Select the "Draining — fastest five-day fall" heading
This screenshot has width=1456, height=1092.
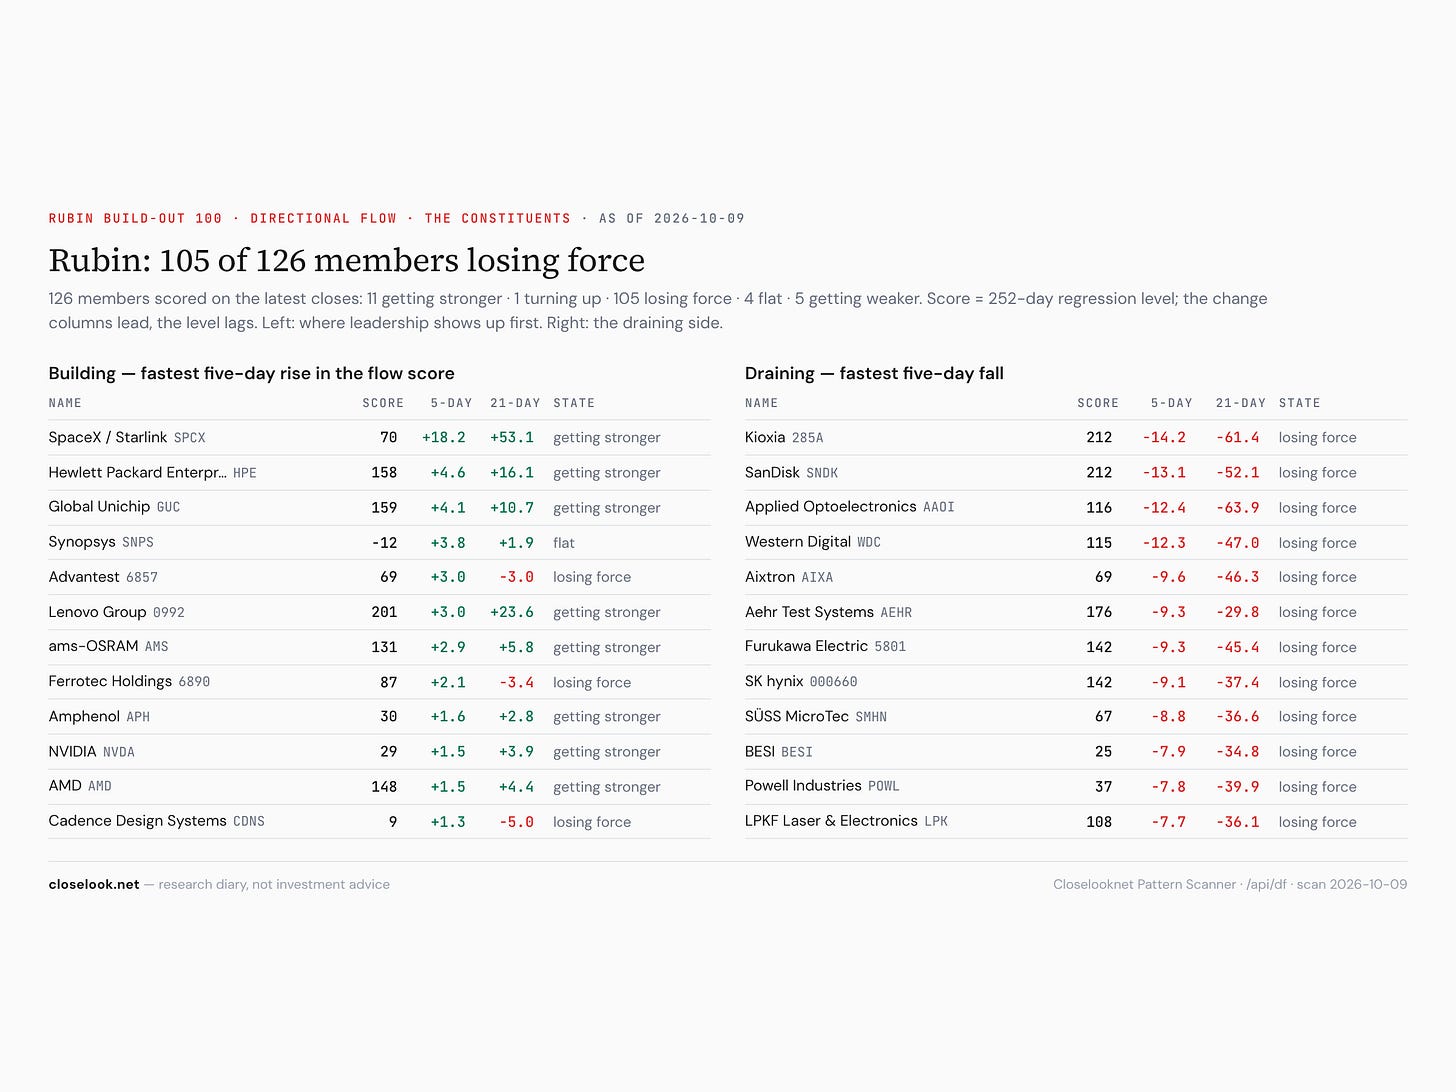point(874,373)
